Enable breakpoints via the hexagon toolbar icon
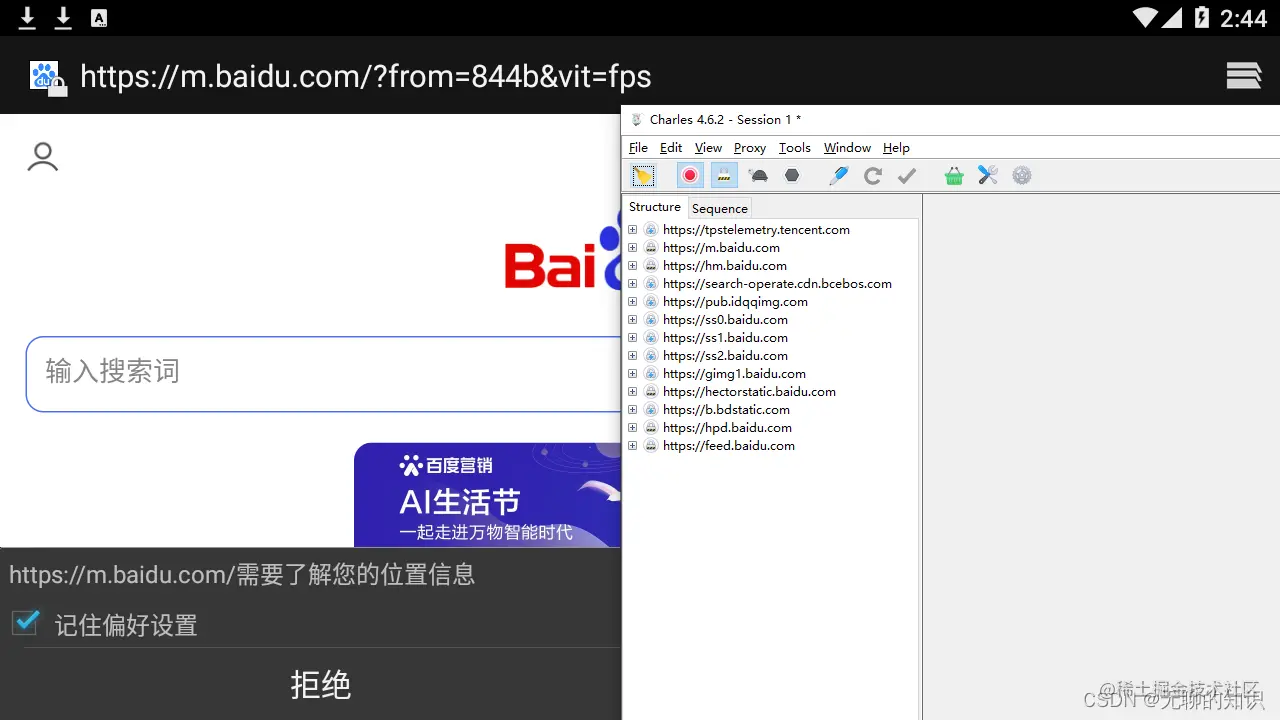The height and width of the screenshot is (720, 1280). tap(792, 175)
